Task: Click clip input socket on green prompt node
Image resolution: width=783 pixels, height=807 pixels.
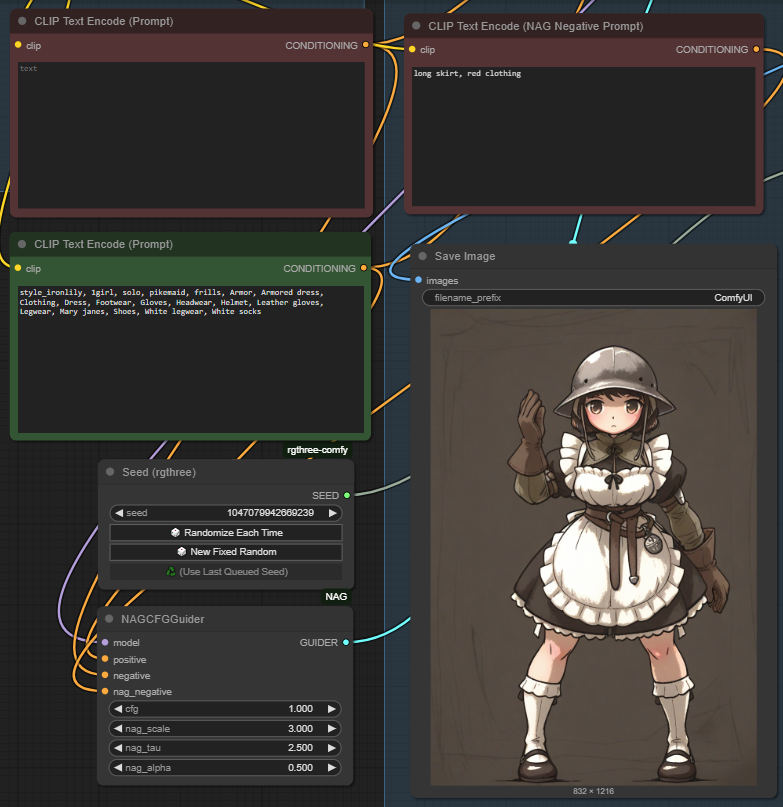Action: (18, 268)
